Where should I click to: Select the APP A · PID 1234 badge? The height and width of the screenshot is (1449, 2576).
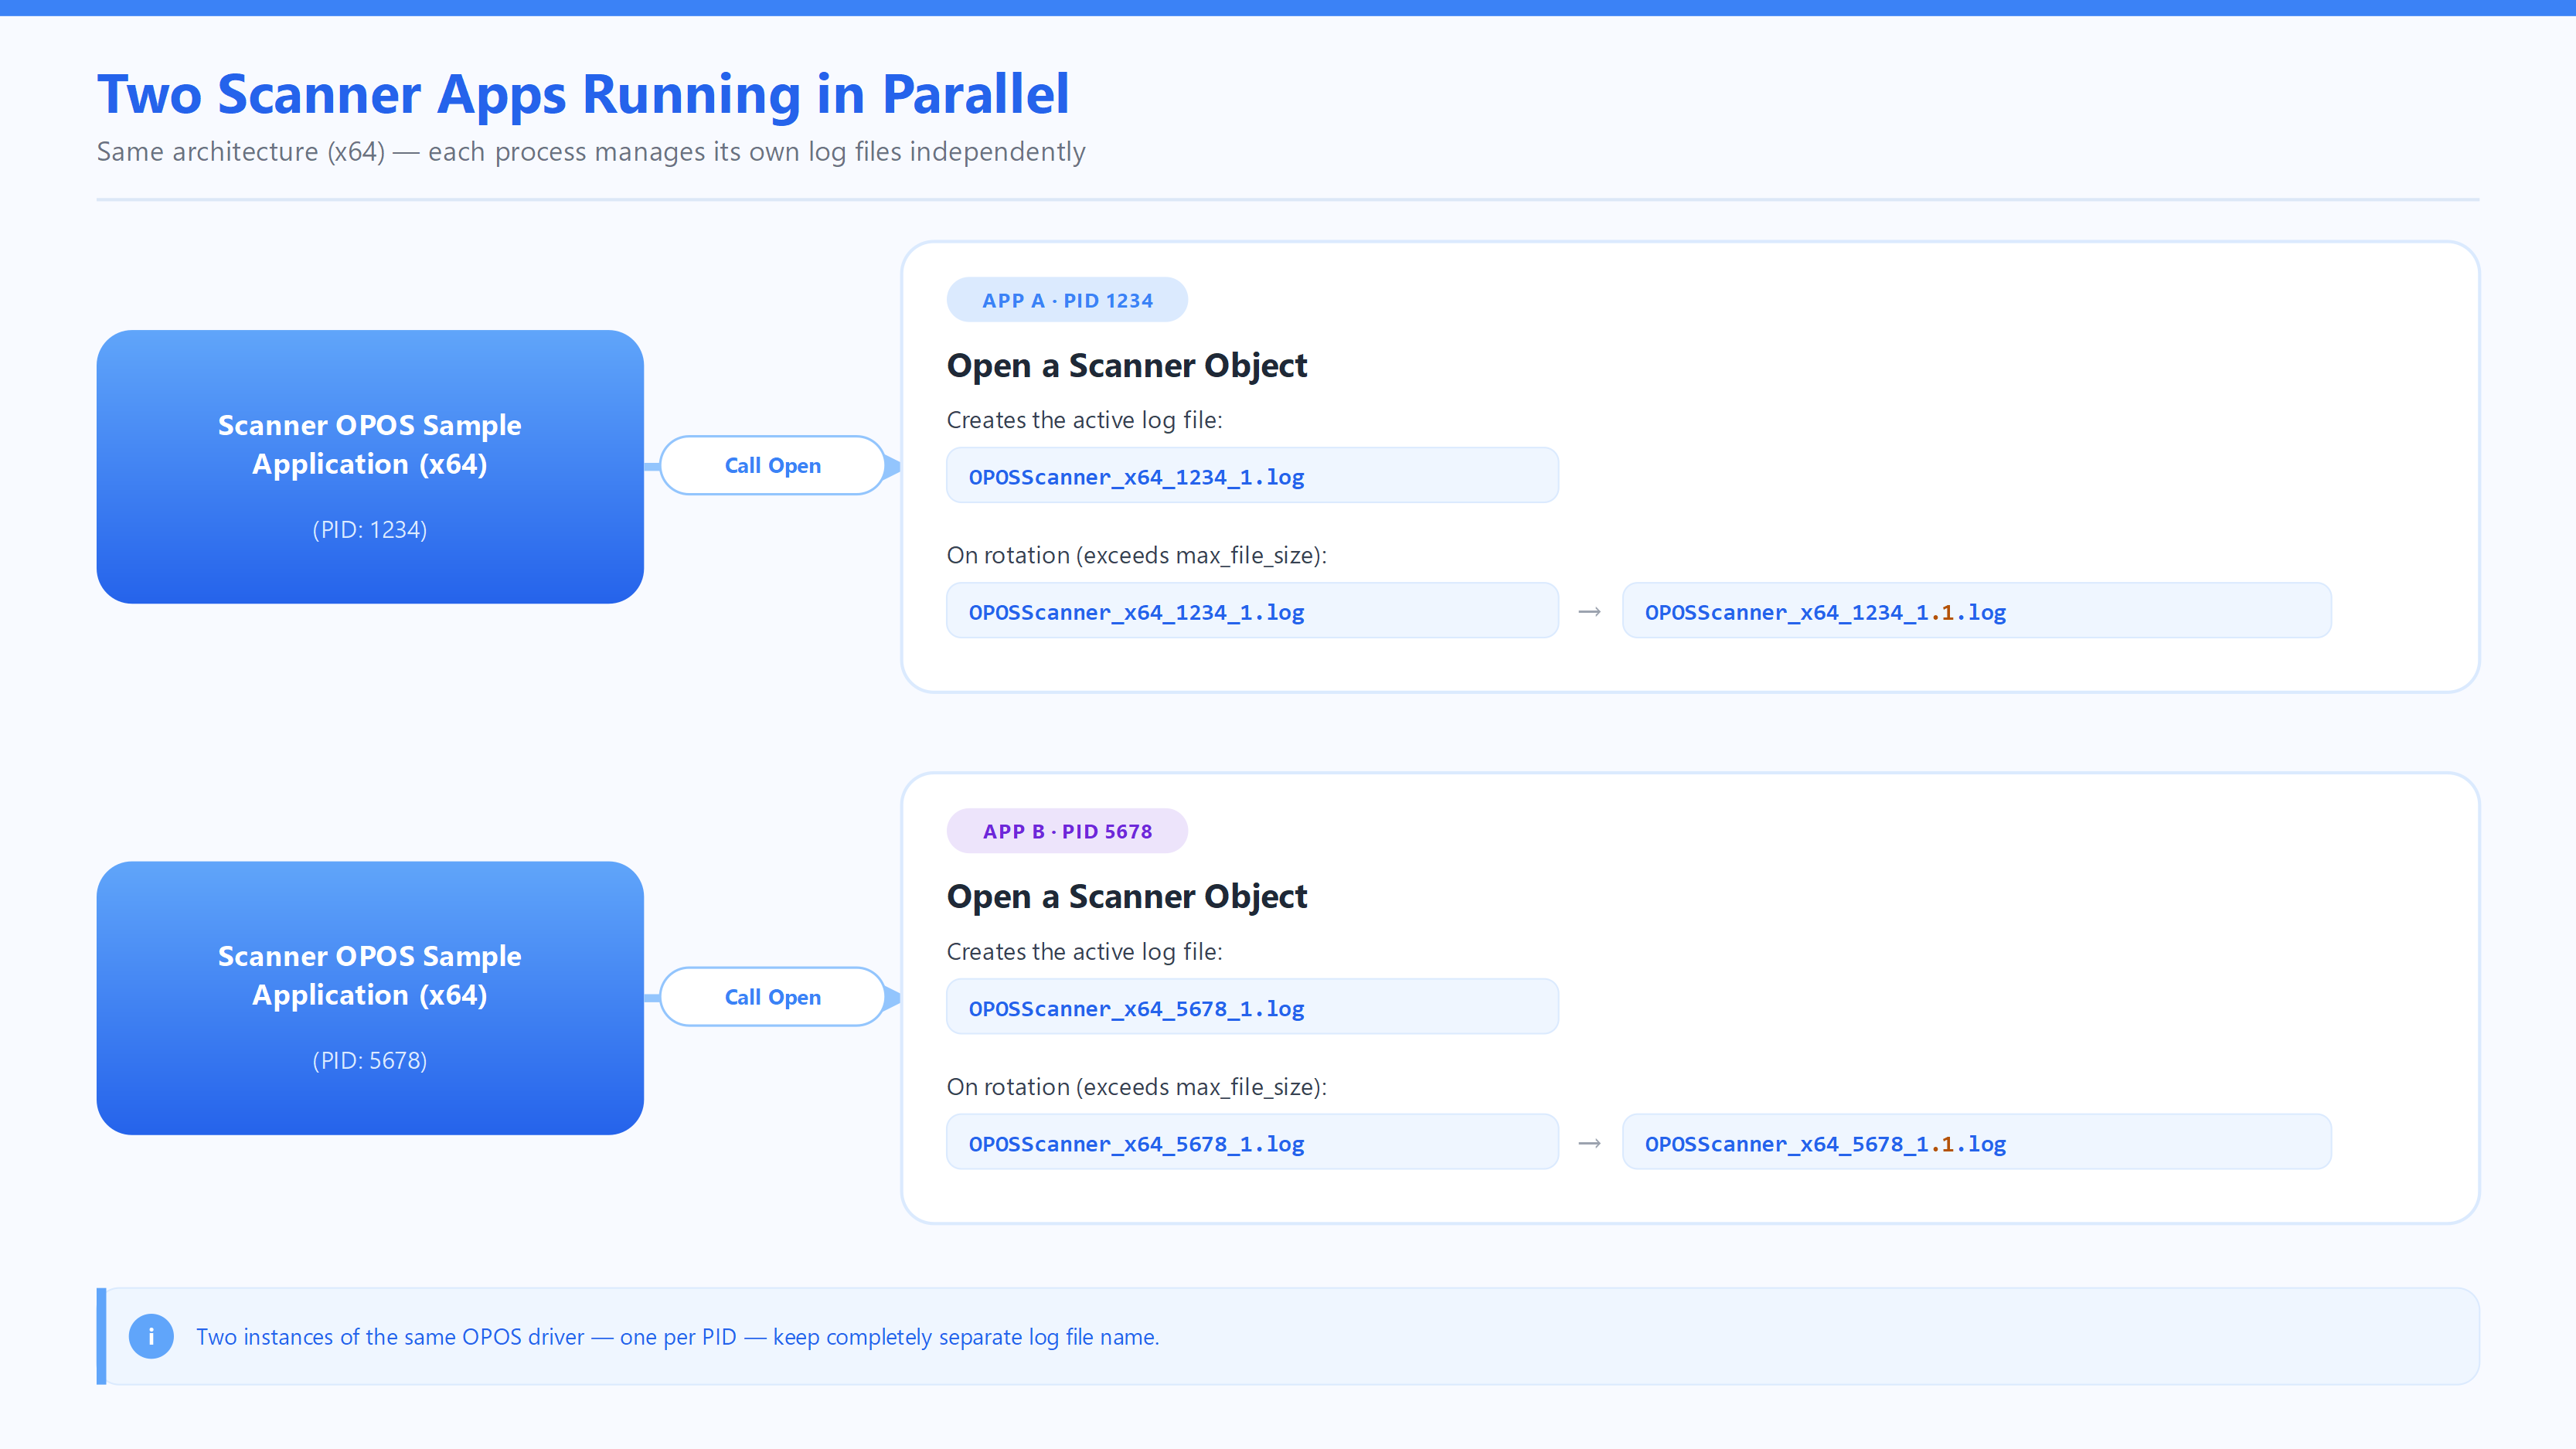tap(1067, 300)
